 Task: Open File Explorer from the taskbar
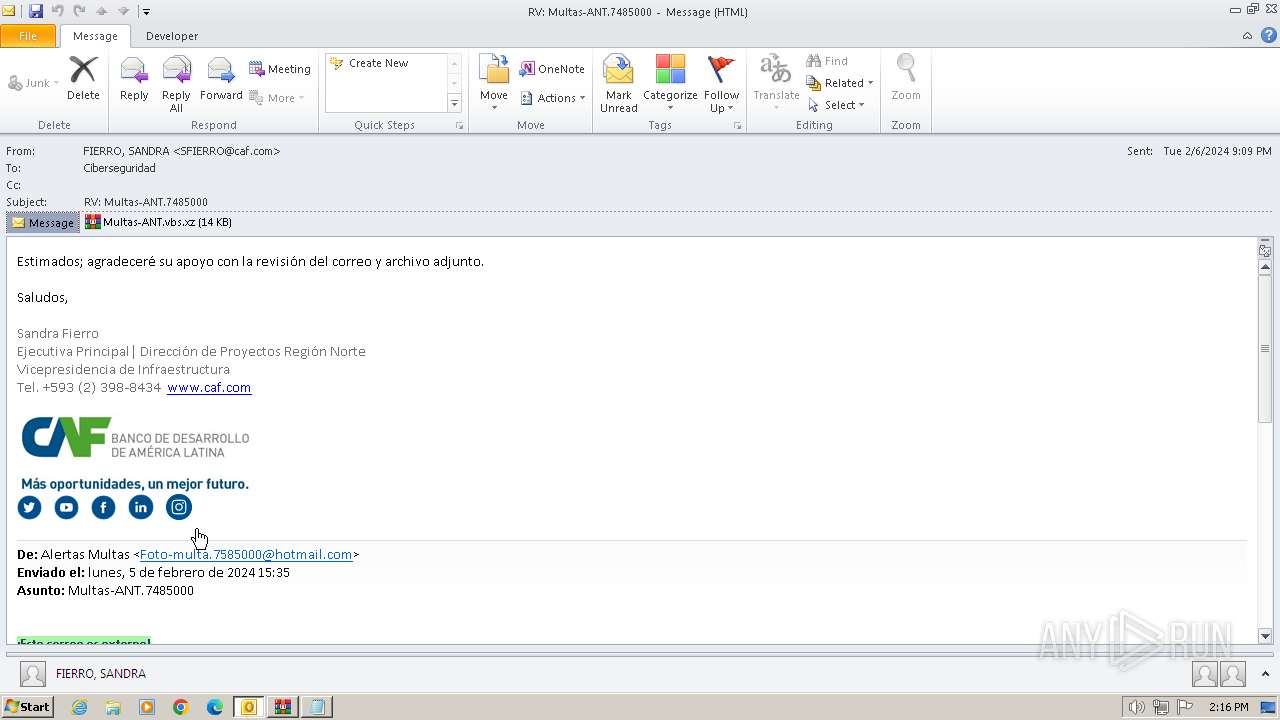click(x=113, y=707)
